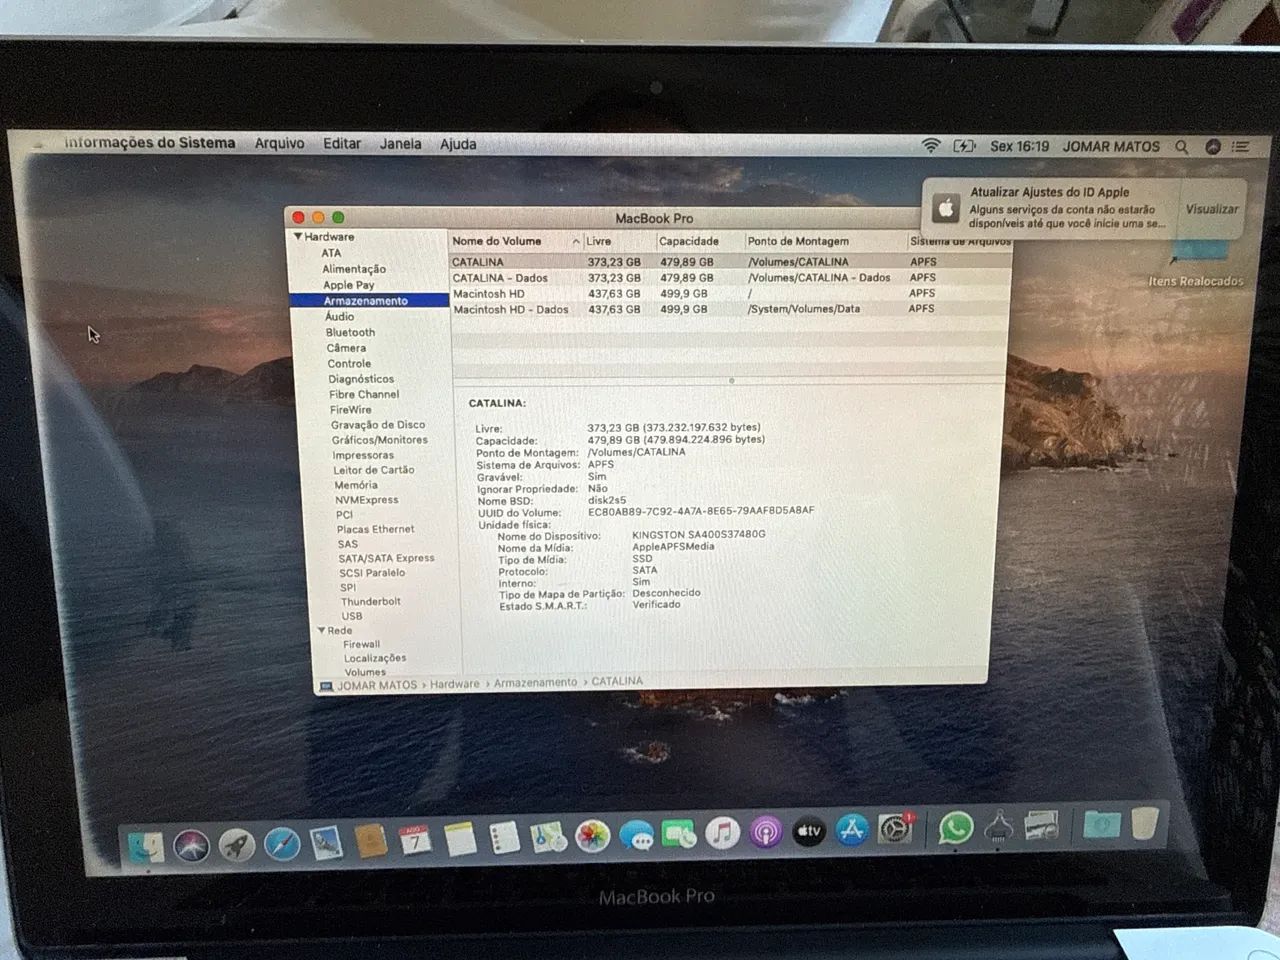The height and width of the screenshot is (960, 1280).
Task: Open the Arquivo menu
Action: (279, 144)
